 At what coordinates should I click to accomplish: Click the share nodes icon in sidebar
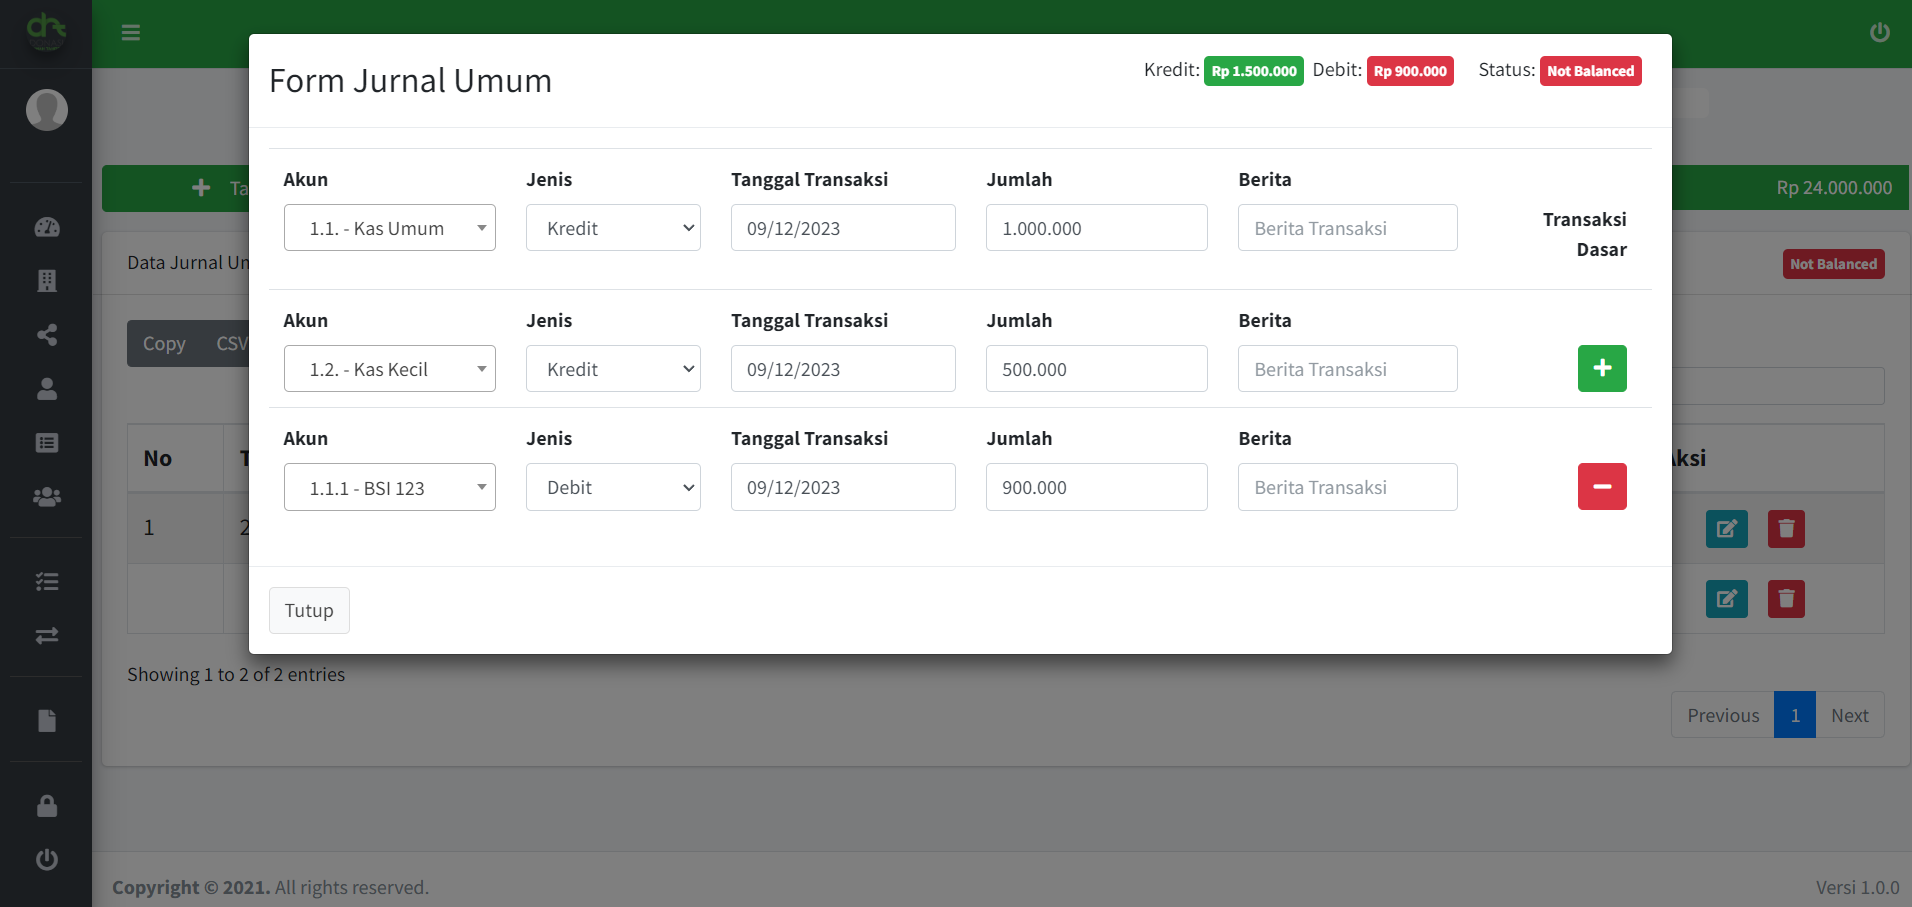[x=47, y=335]
